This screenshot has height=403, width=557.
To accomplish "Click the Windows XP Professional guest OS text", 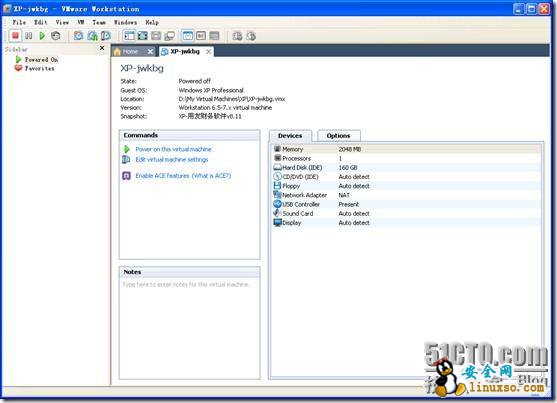I will pyautogui.click(x=211, y=90).
